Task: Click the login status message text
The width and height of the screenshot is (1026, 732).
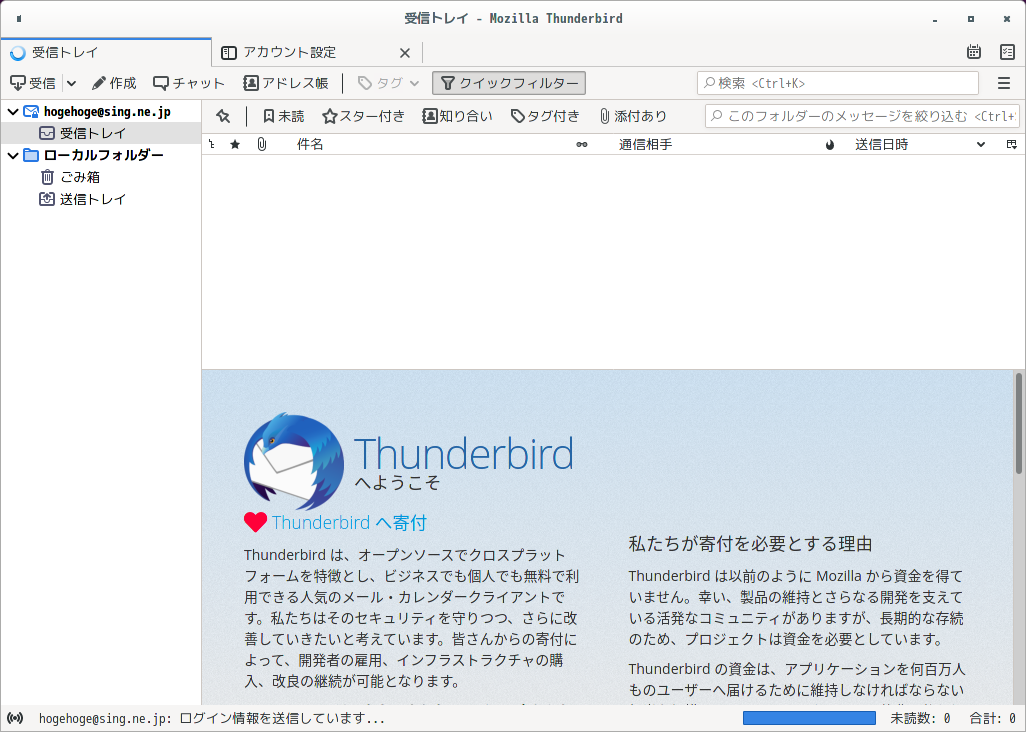Action: tap(212, 718)
